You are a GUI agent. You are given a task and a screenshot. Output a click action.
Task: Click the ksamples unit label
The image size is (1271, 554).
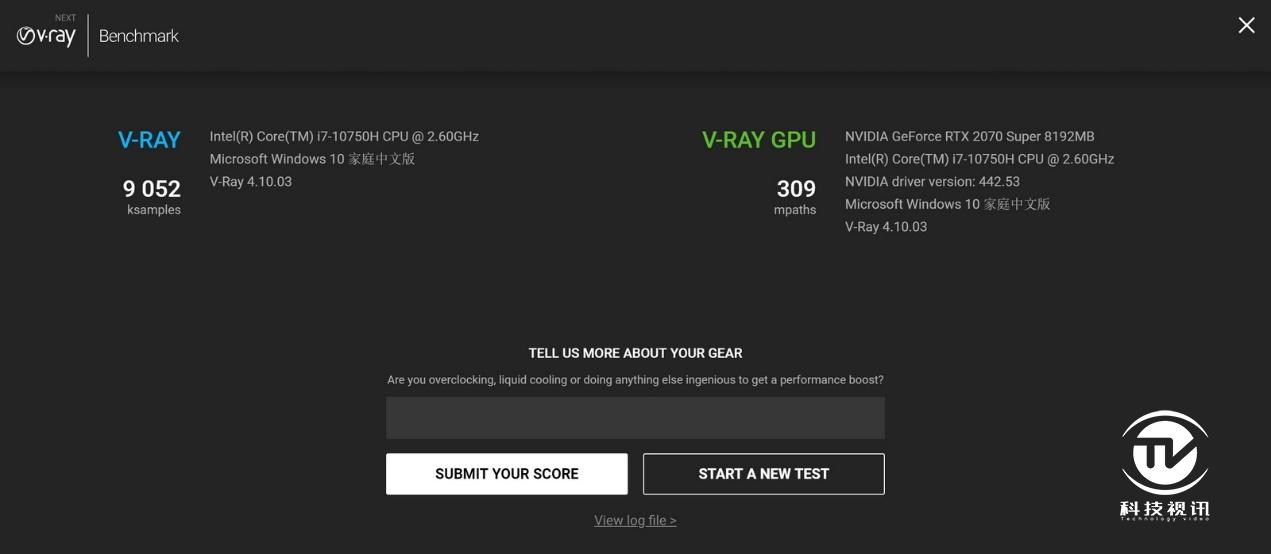[154, 210]
